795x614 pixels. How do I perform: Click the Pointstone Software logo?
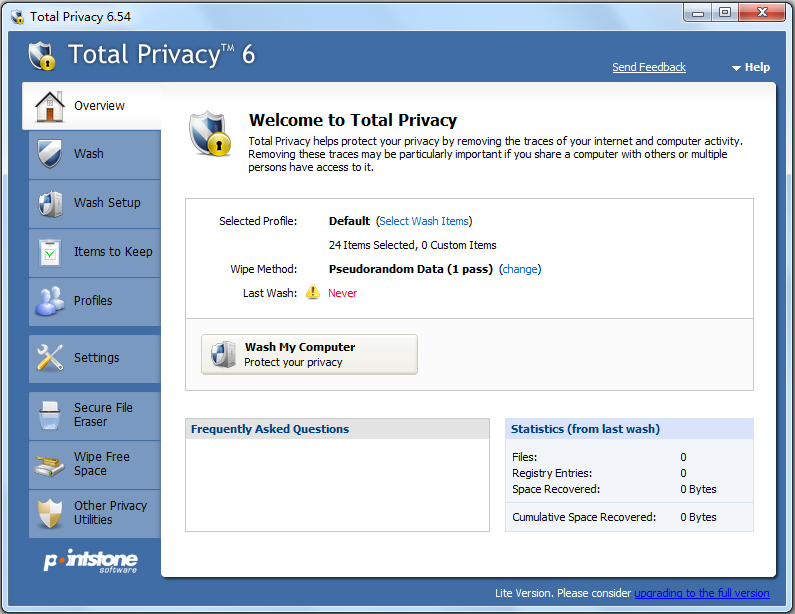point(90,561)
